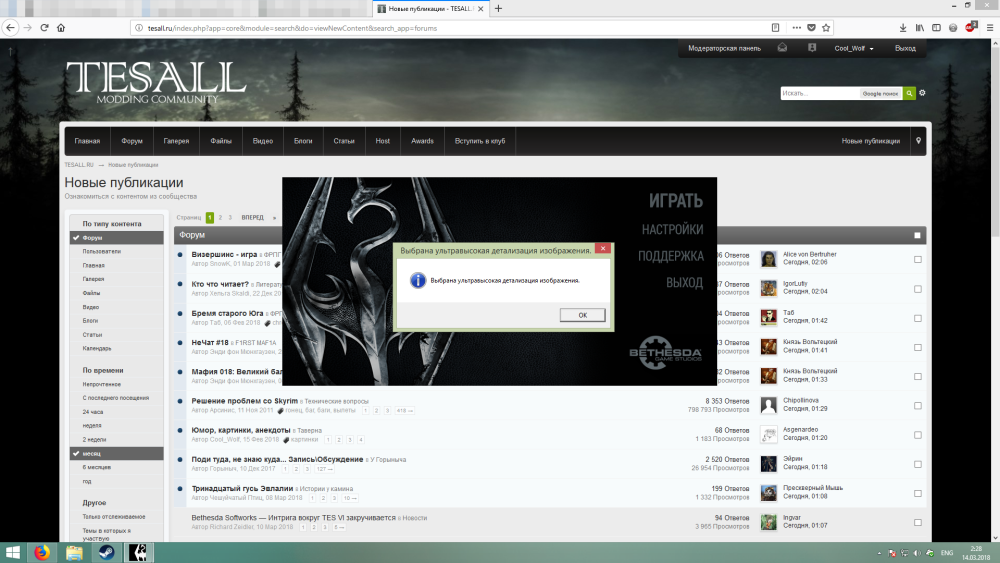This screenshot has height=563, width=1000.
Task: Open the Файлы nav item
Action: (221, 141)
